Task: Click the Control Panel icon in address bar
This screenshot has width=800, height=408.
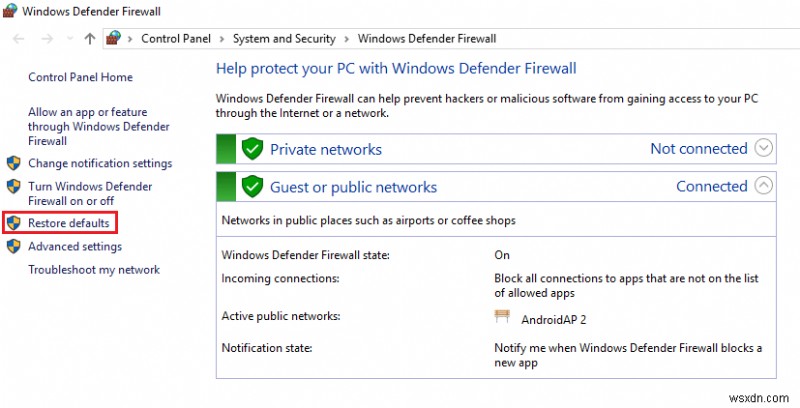Action: 115,39
